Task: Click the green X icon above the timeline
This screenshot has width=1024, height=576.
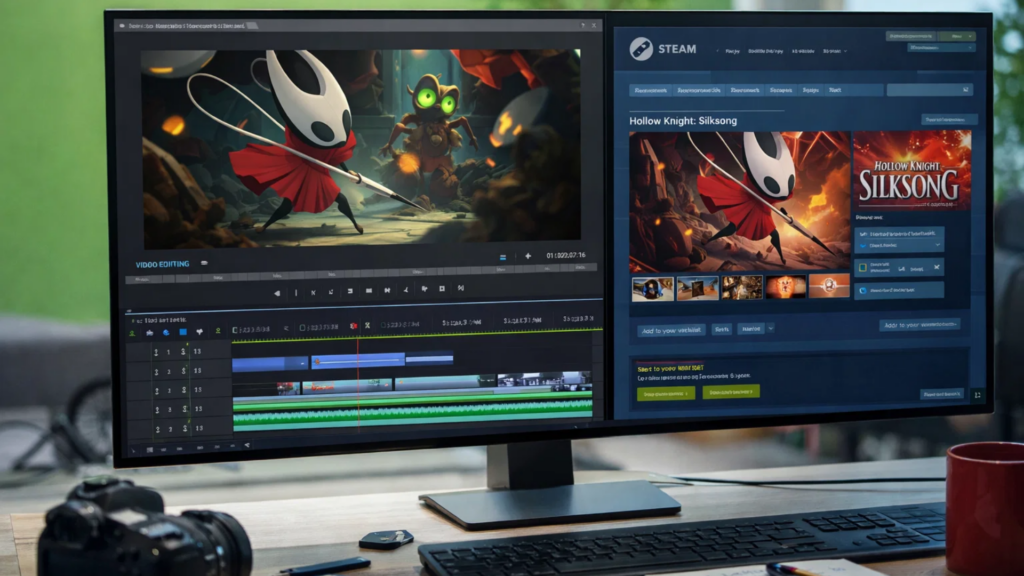Action: click(367, 326)
